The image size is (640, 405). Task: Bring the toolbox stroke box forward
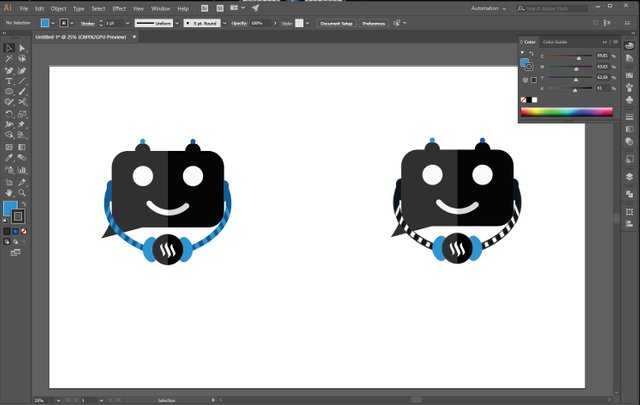click(x=18, y=216)
